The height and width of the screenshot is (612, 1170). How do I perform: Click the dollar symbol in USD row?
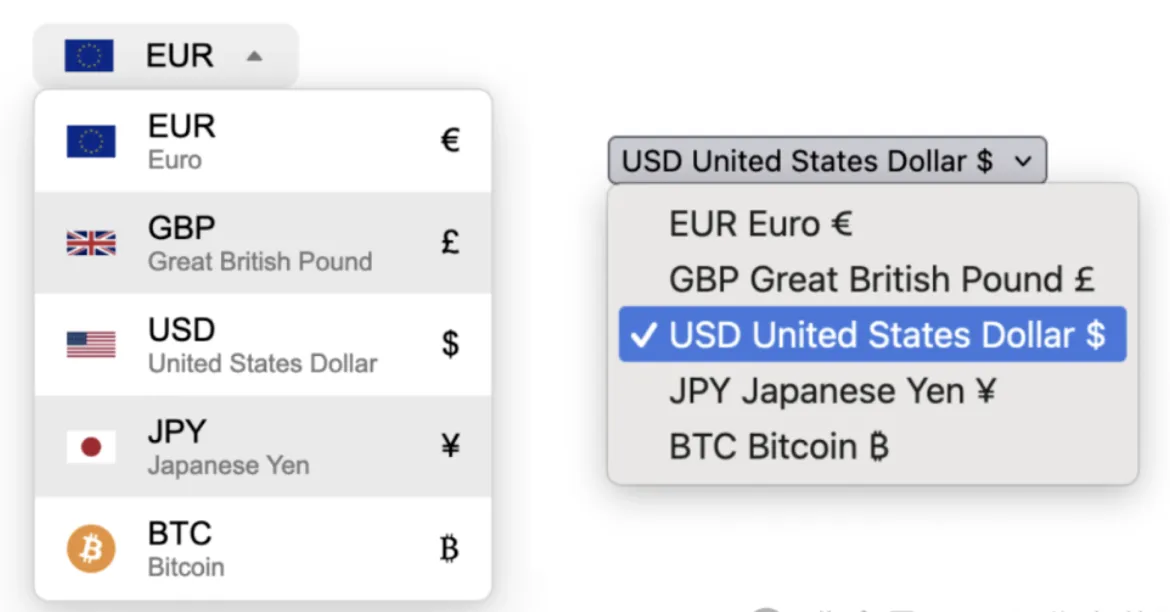click(450, 345)
